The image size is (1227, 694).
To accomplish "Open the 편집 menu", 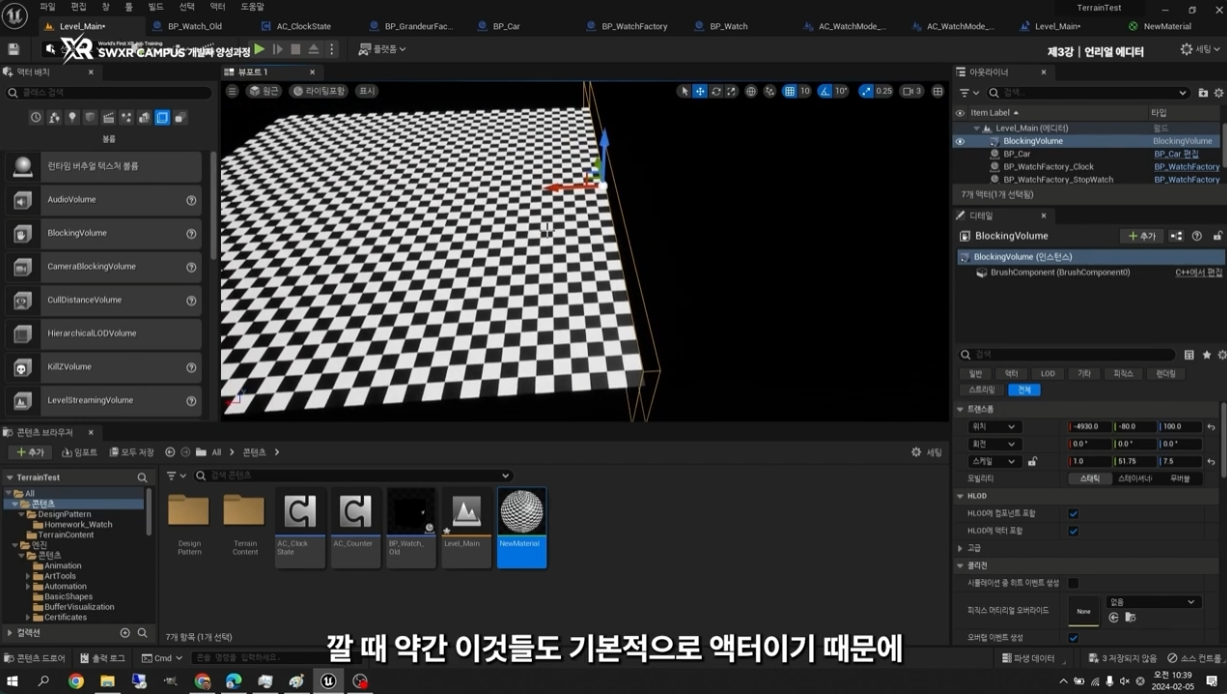I will pyautogui.click(x=79, y=7).
